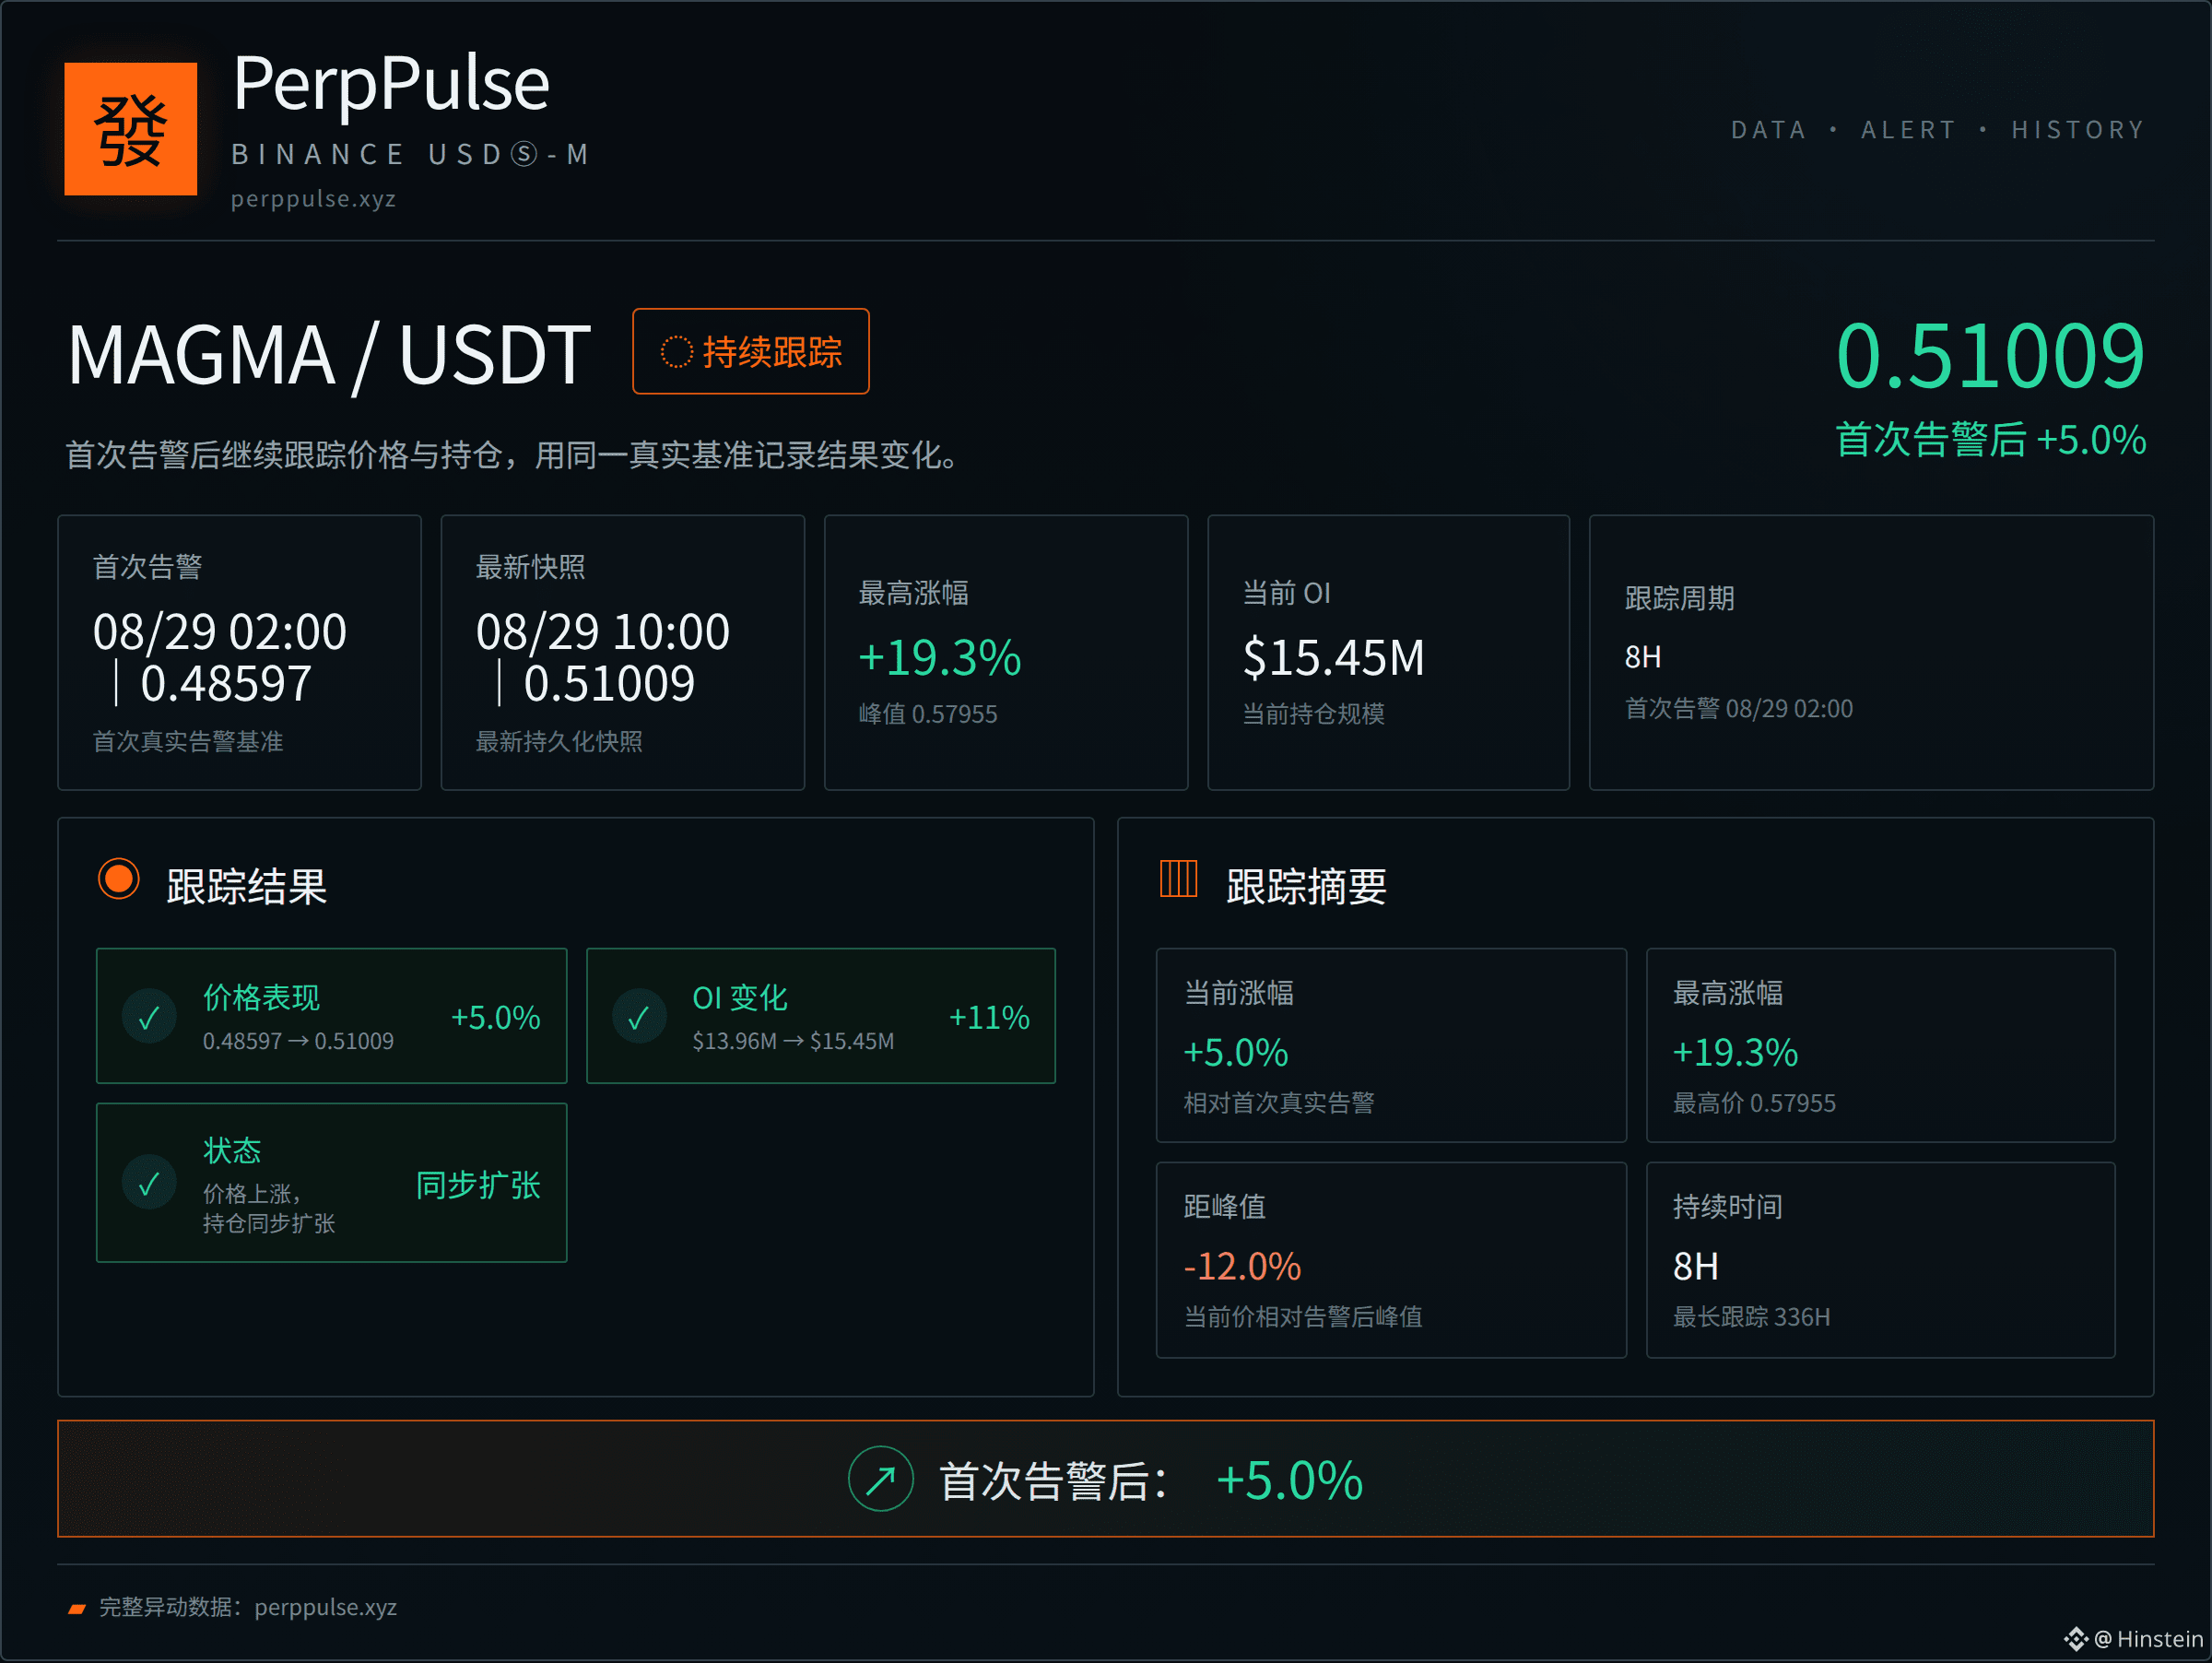The width and height of the screenshot is (2212, 1663).
Task: Click the Binance logo near Hinstein watermark
Action: 2076,1639
